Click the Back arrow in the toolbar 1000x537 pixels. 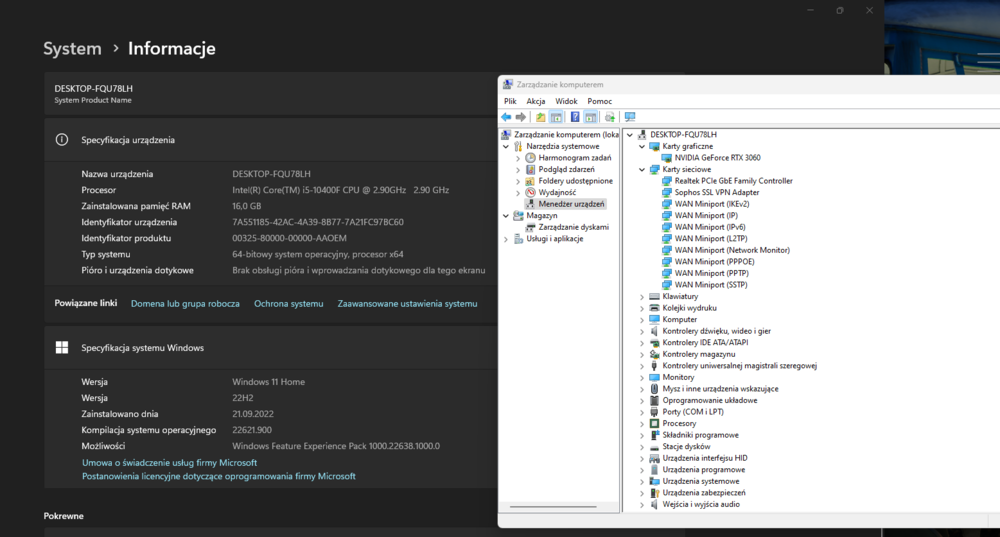click(x=507, y=117)
